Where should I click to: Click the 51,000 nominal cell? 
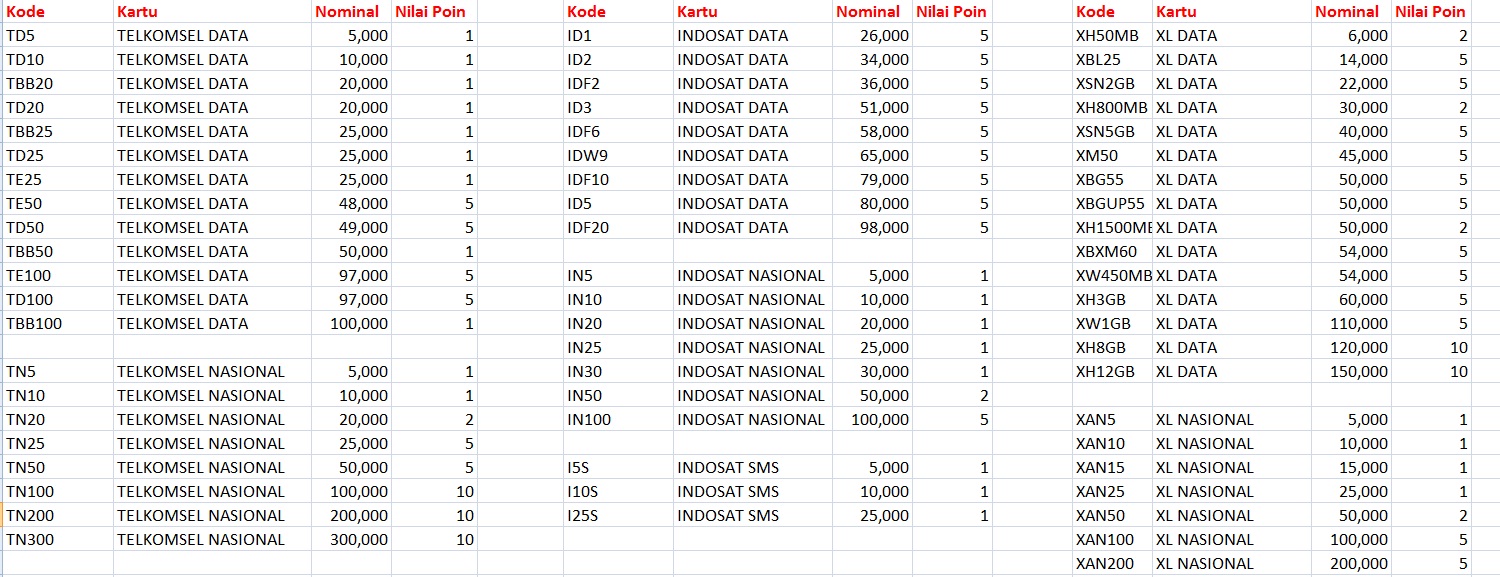(x=872, y=107)
